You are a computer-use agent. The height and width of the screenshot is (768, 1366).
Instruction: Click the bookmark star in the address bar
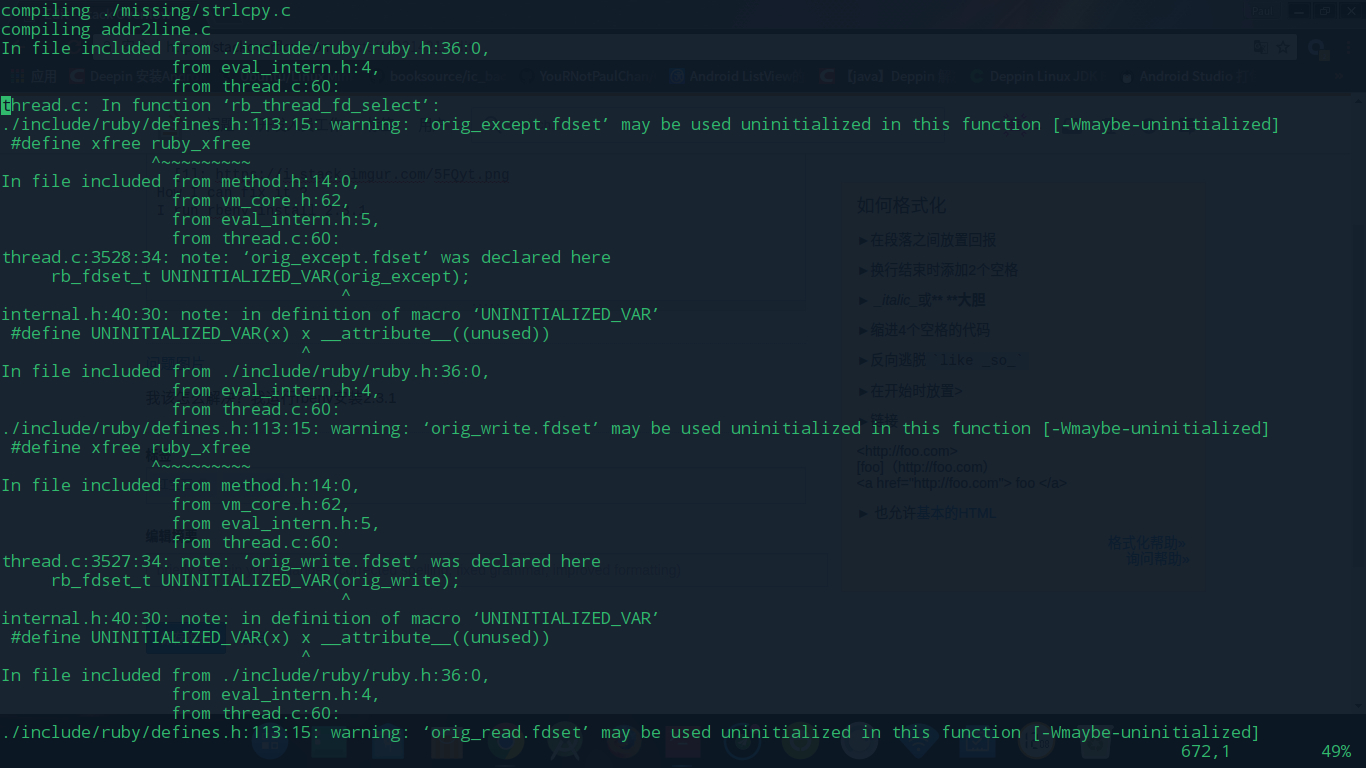(1282, 48)
